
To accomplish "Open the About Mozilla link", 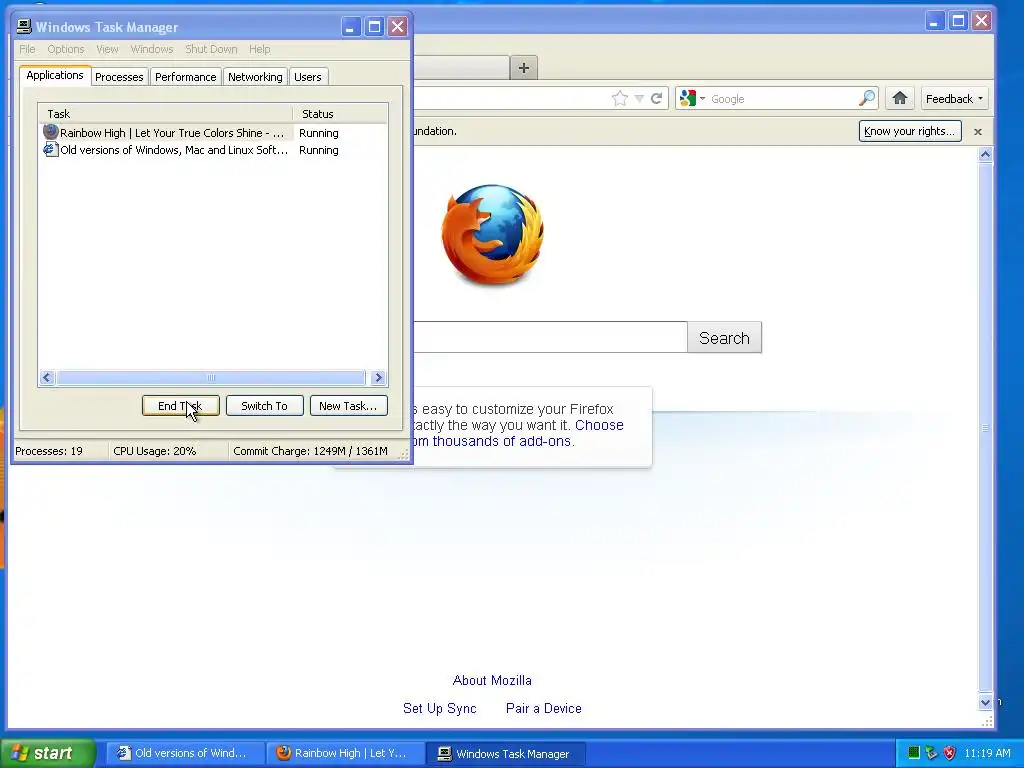I will [x=492, y=680].
